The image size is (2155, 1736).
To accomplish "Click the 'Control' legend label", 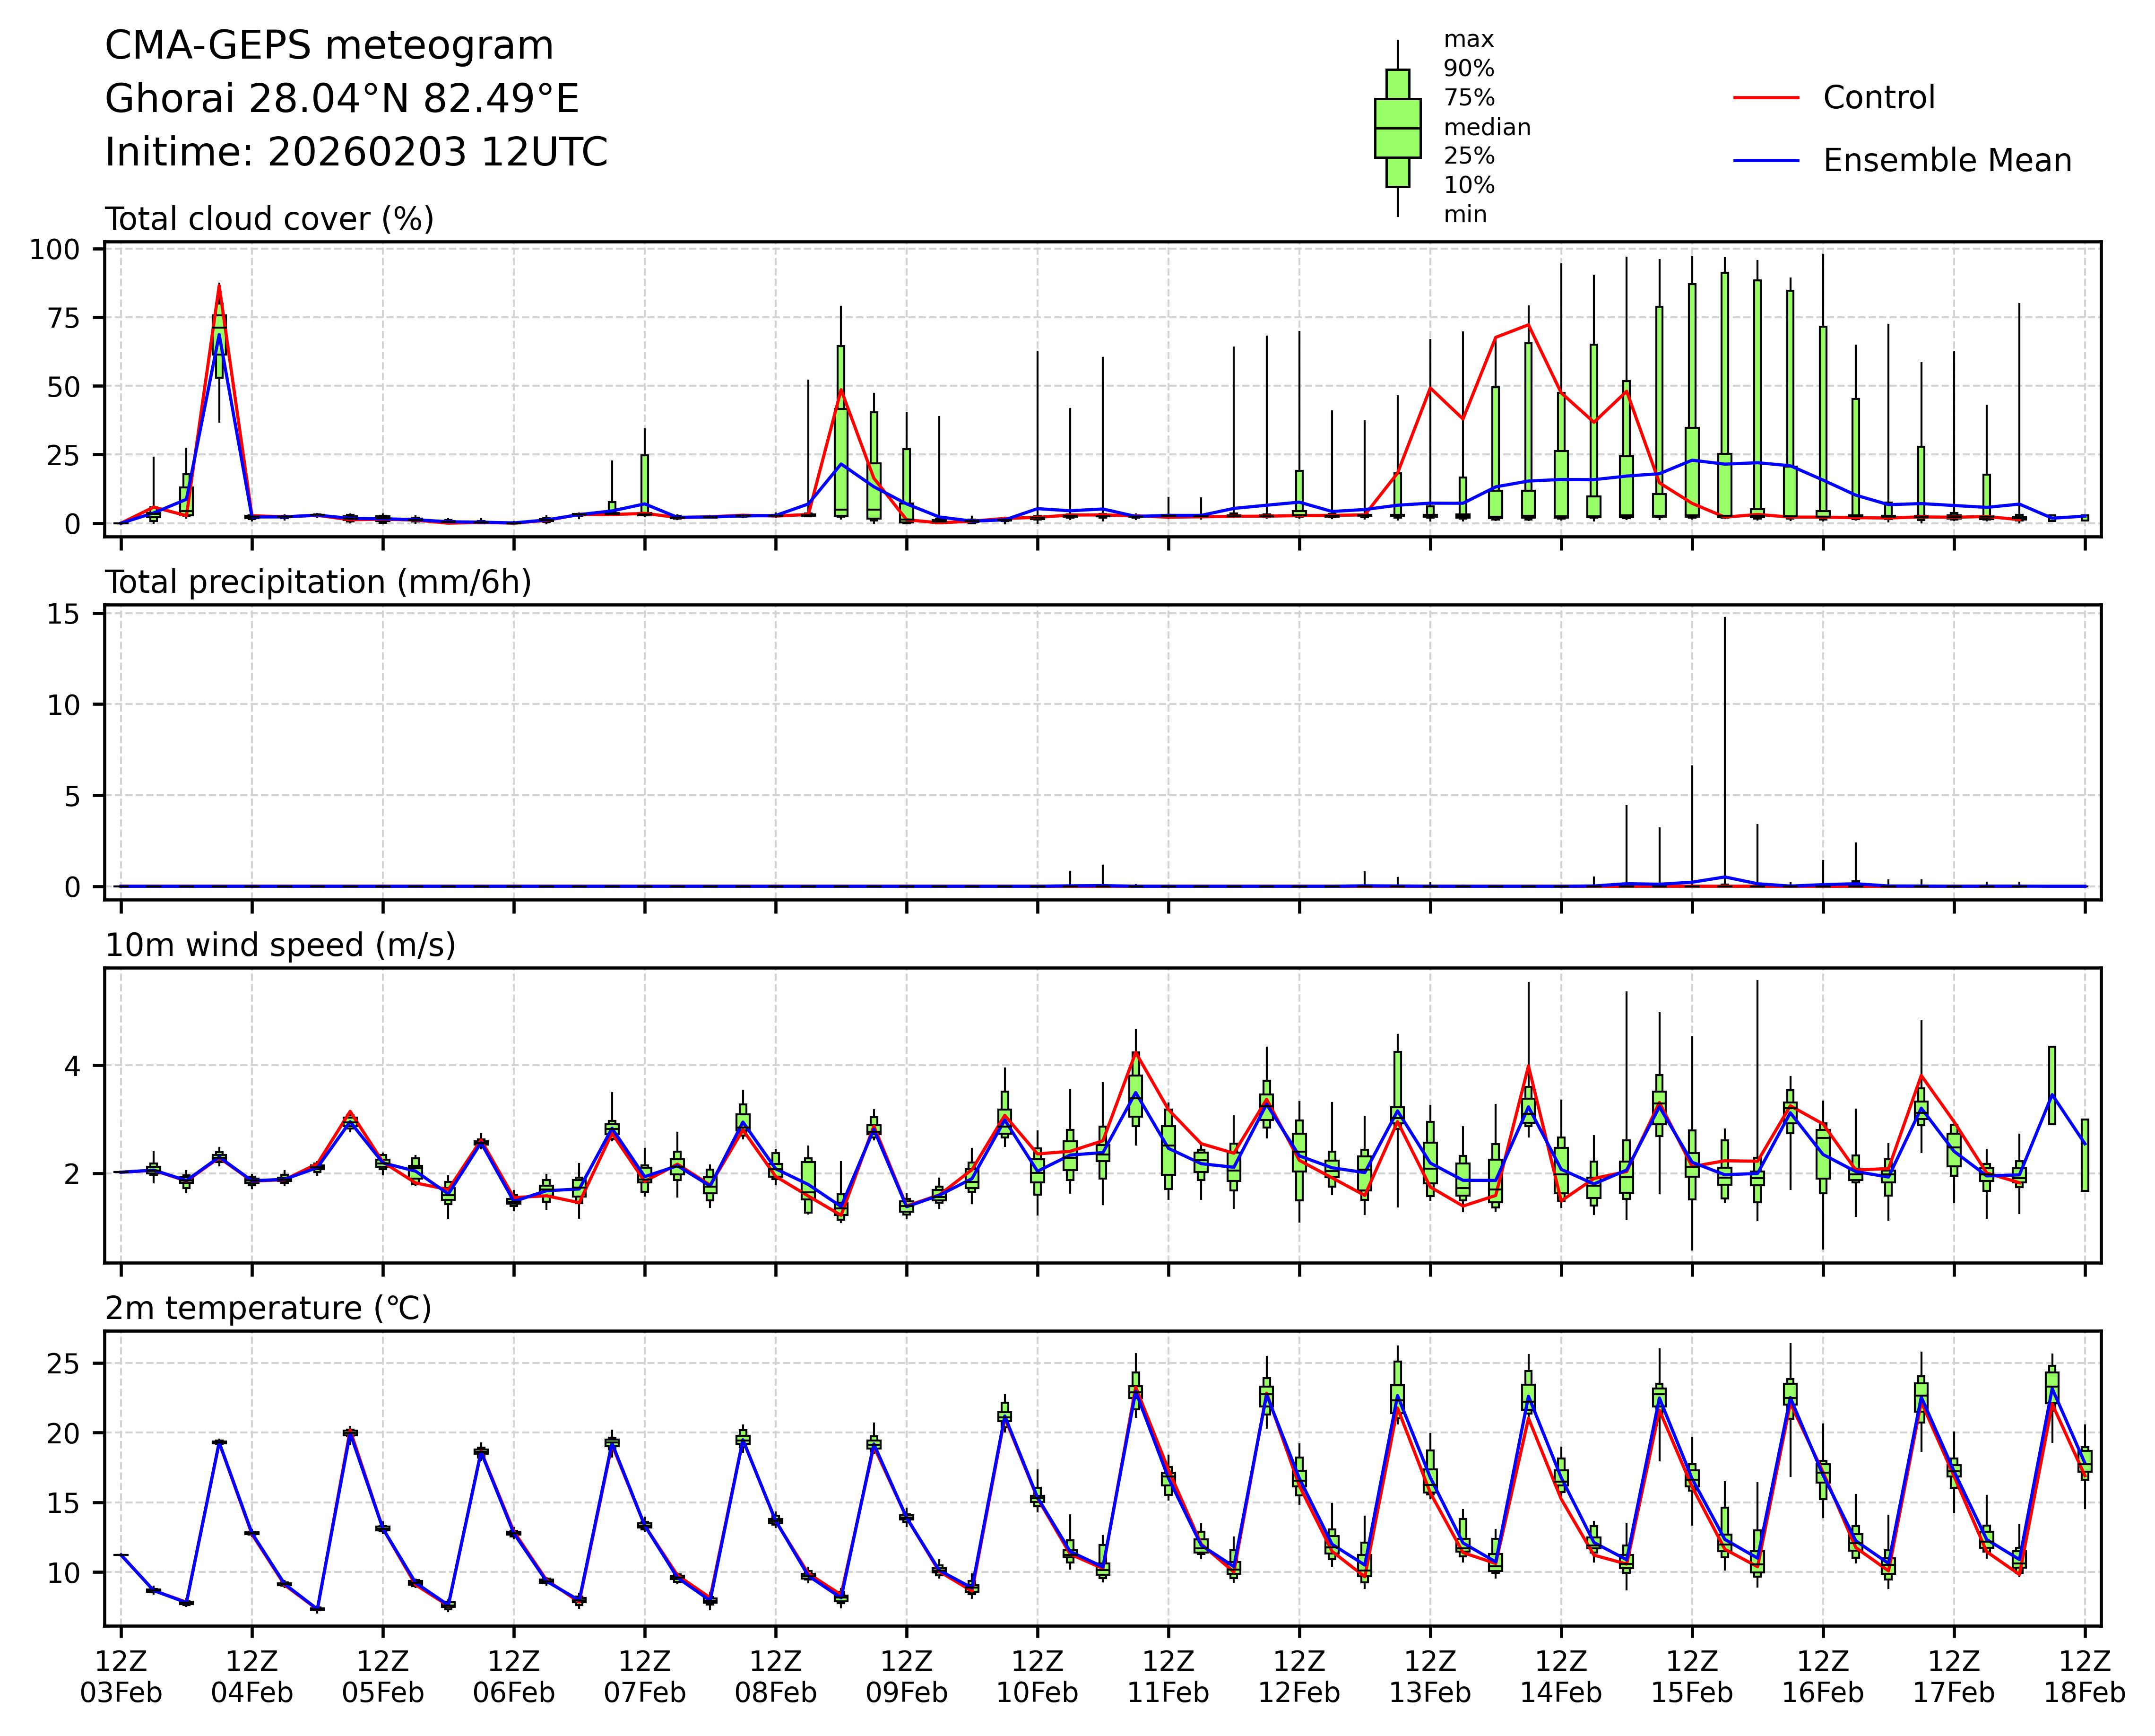I will point(1878,98).
